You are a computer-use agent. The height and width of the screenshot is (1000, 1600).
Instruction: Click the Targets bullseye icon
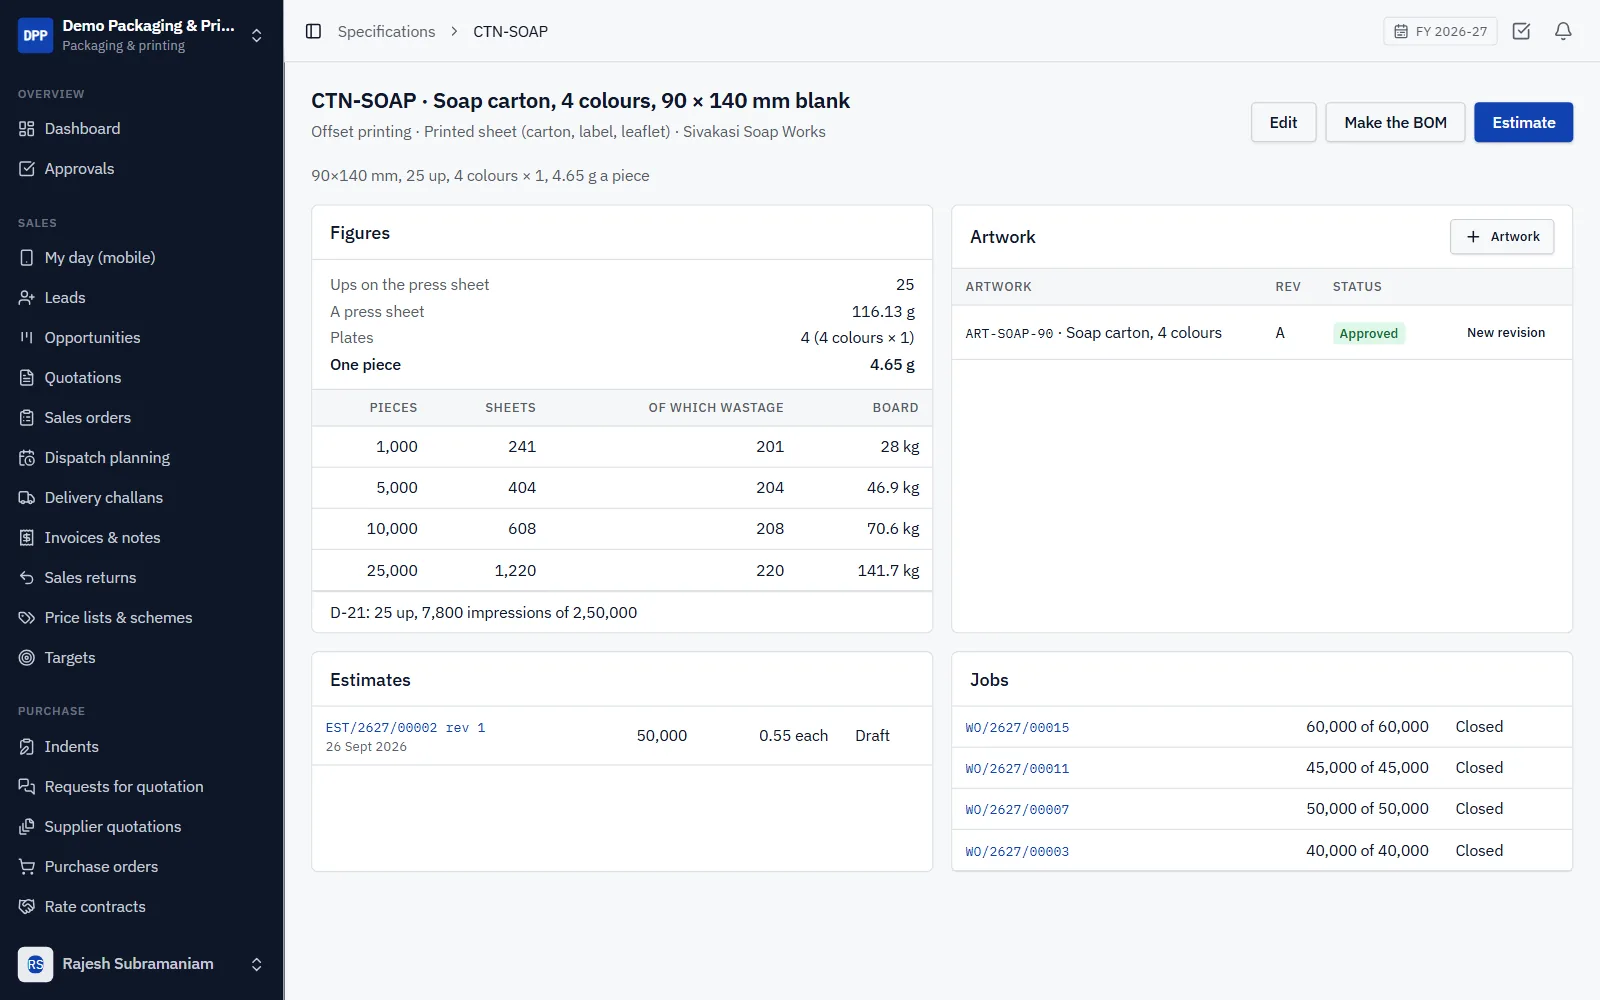coord(27,658)
